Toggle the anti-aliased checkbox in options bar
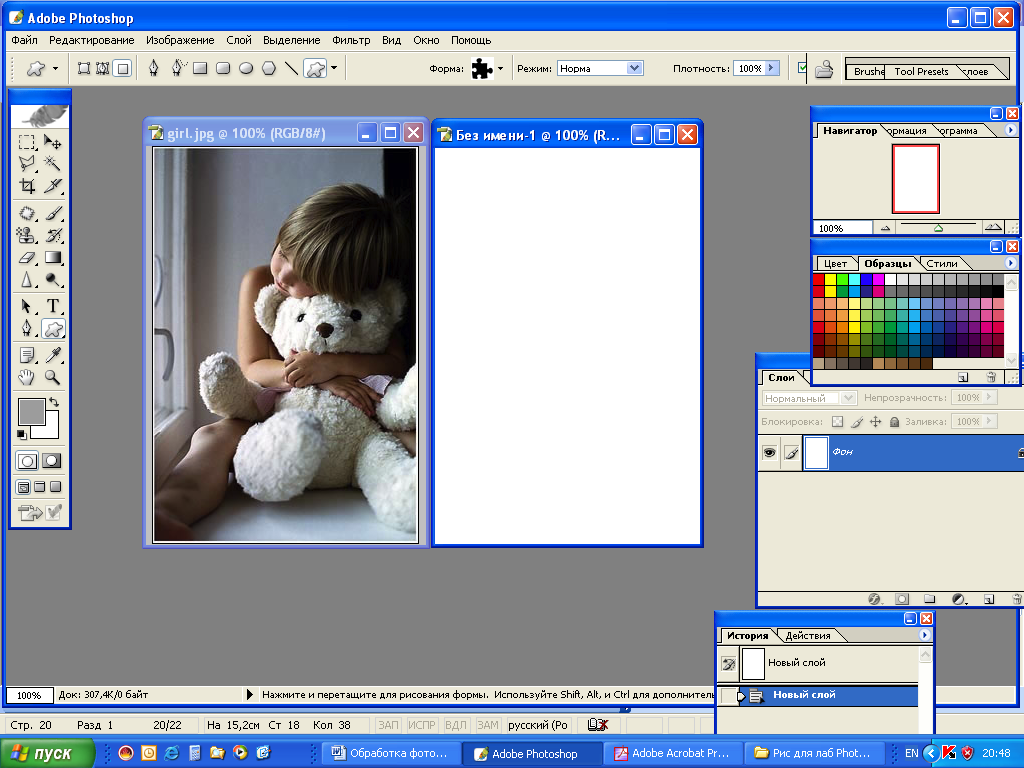 tap(803, 67)
